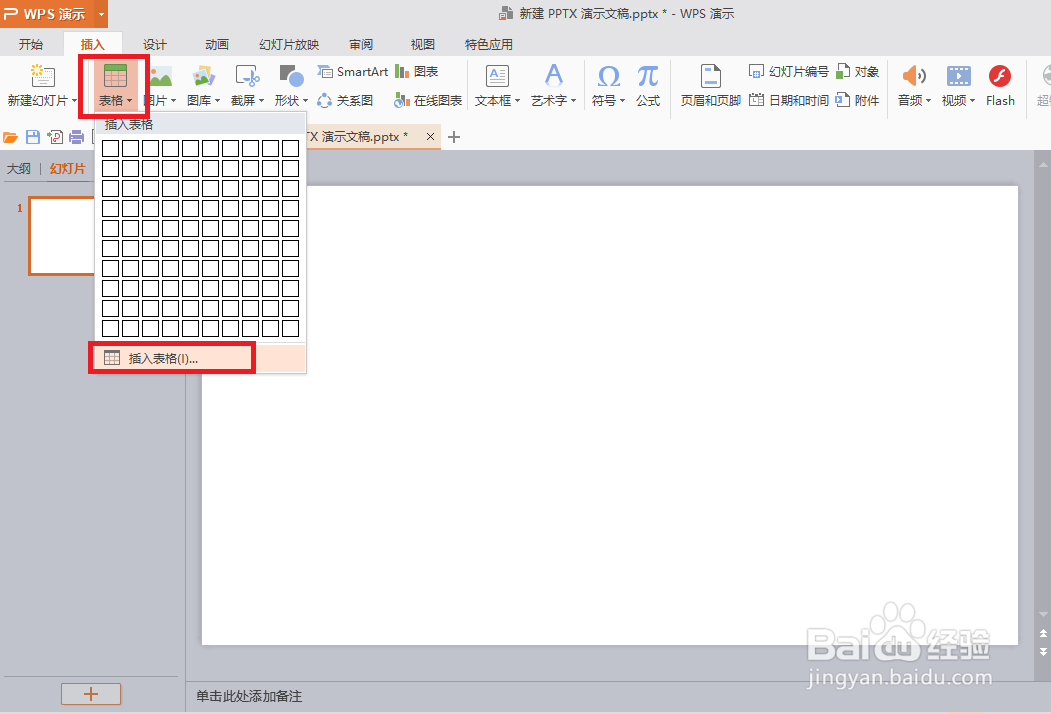Screen dimensions: 1051x714
Task: Insert a relationship diagram (关系图)
Action: [x=345, y=101]
